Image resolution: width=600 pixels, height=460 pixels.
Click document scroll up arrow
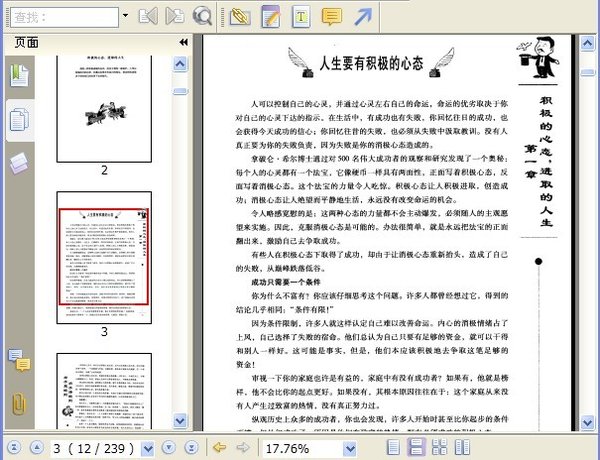coord(588,43)
